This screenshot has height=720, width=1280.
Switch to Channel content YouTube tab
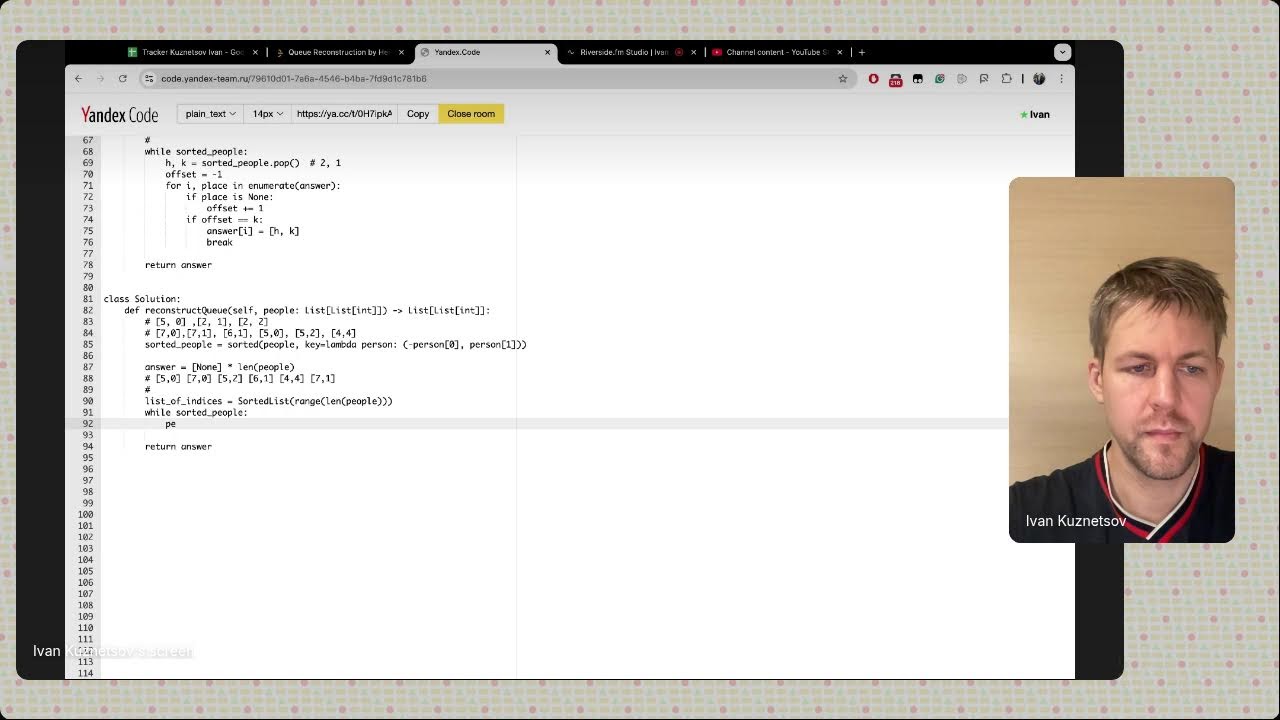coord(777,52)
